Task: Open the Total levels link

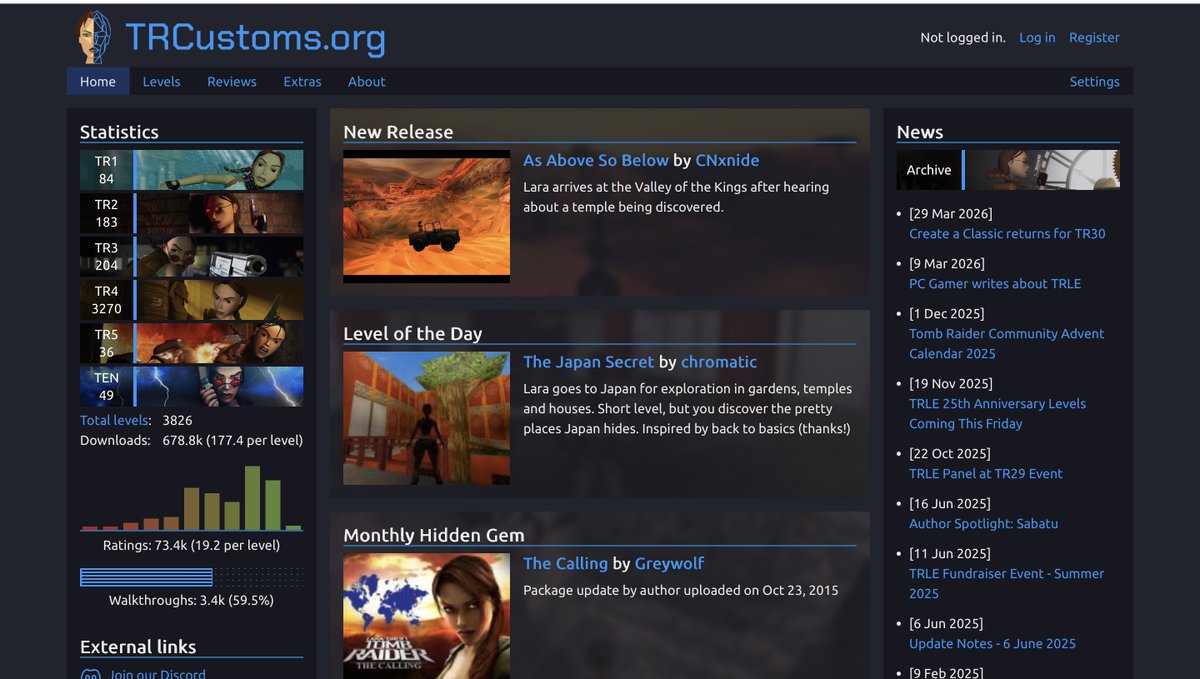Action: pyautogui.click(x=115, y=421)
